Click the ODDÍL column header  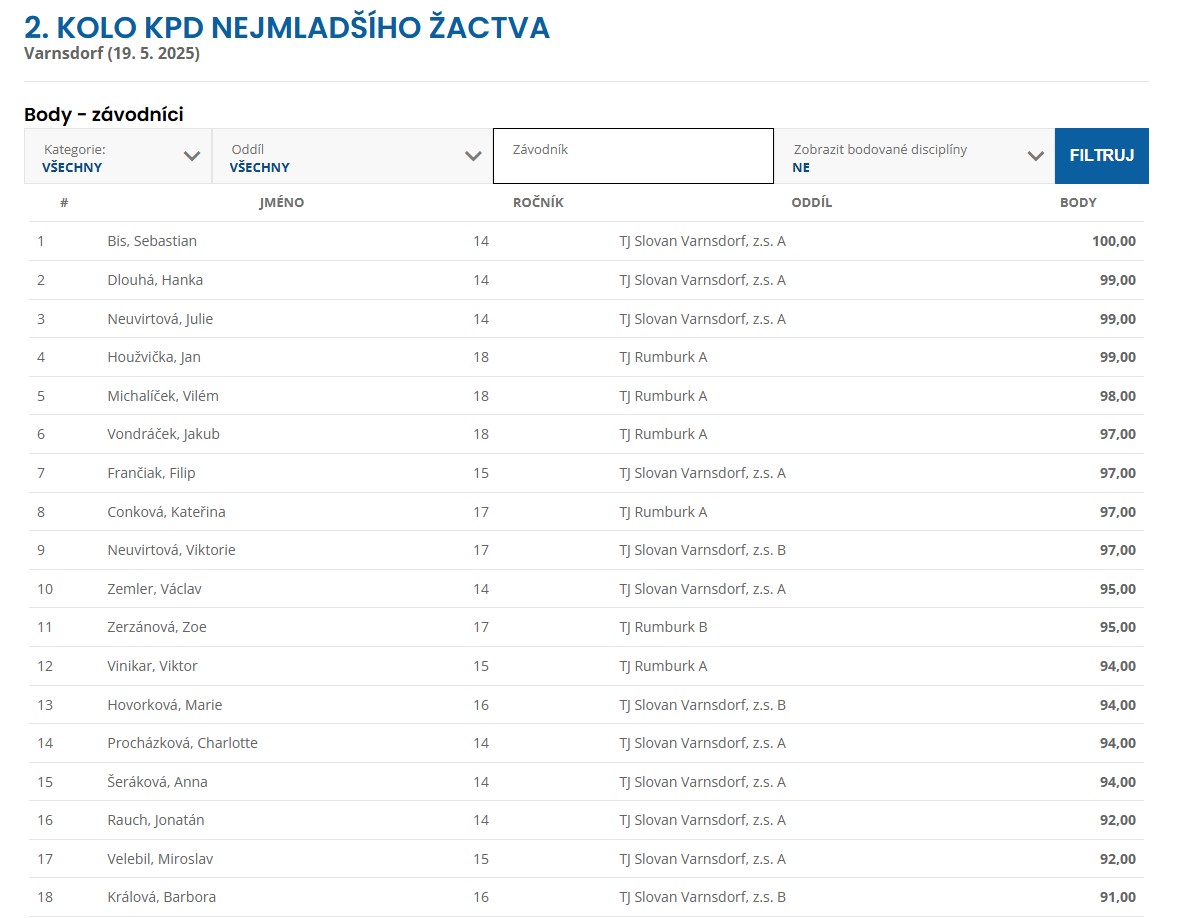tap(812, 202)
